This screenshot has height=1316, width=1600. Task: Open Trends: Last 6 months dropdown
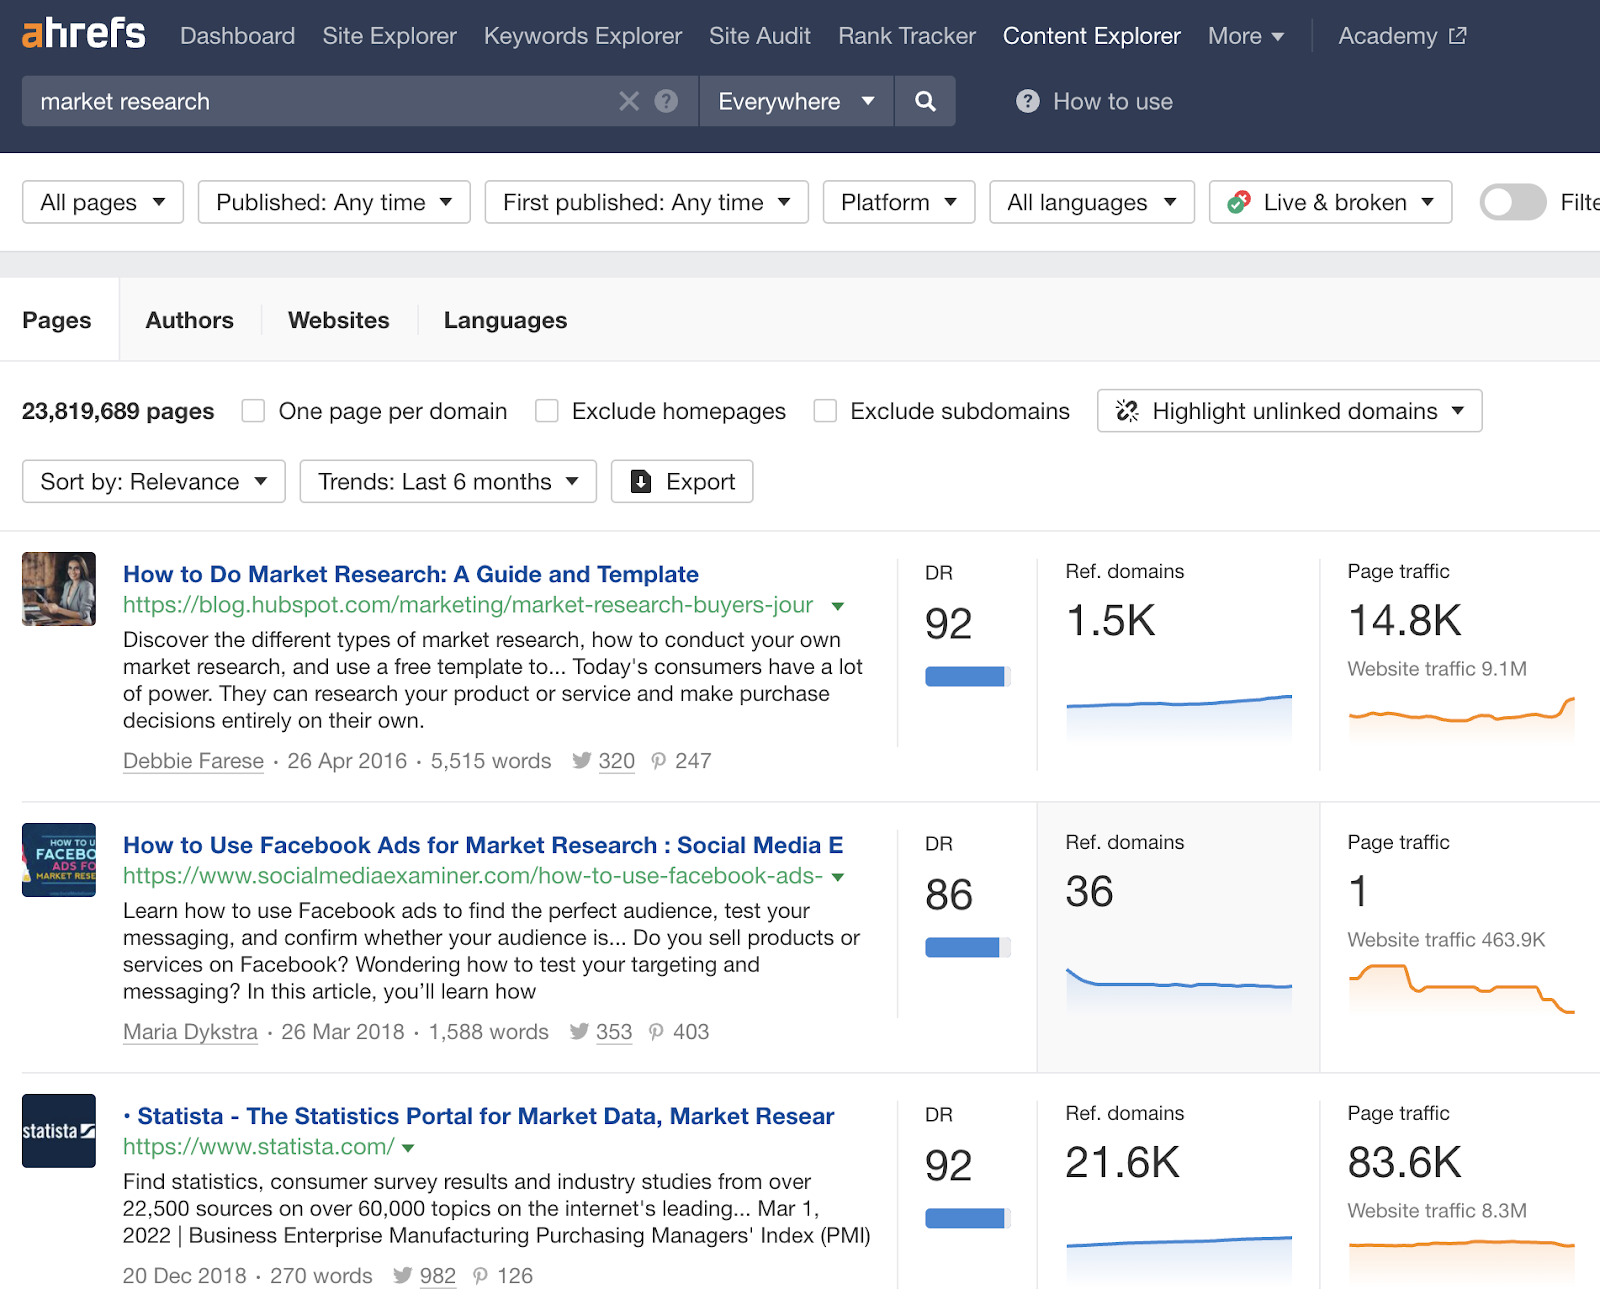448,482
